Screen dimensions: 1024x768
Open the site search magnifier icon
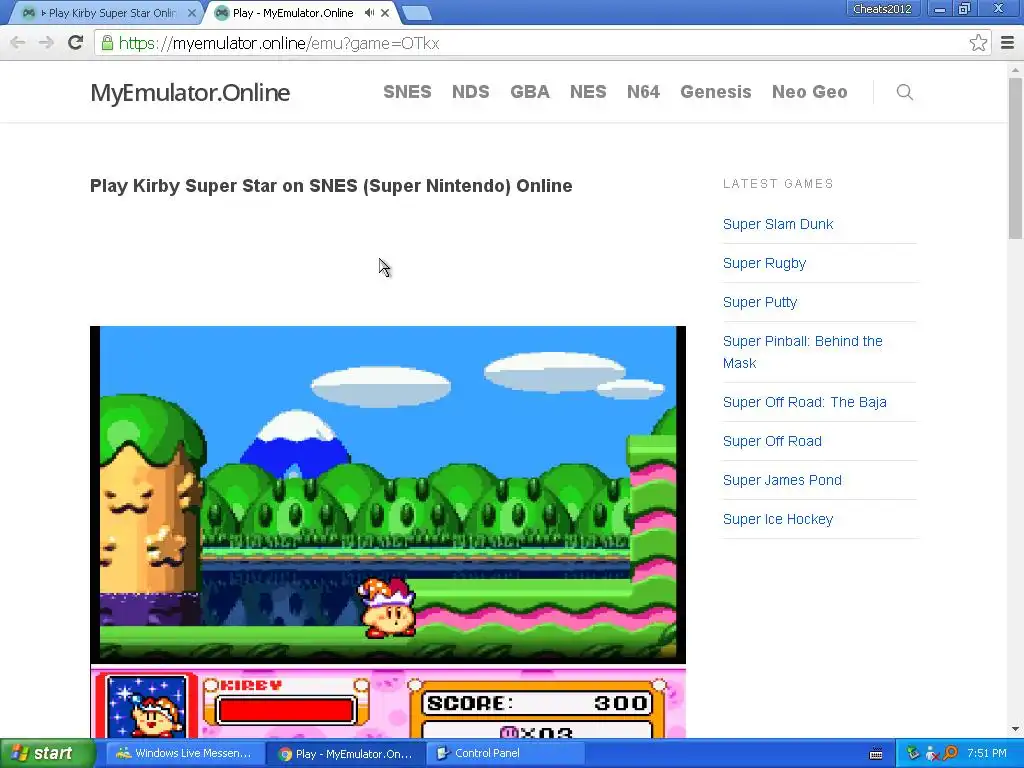[x=904, y=92]
